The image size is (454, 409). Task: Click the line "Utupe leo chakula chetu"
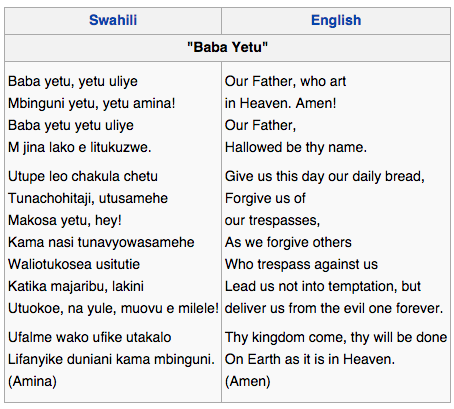tap(83, 176)
